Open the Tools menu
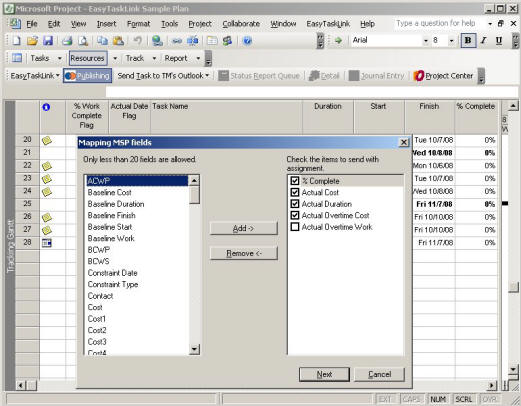 pyautogui.click(x=169, y=24)
